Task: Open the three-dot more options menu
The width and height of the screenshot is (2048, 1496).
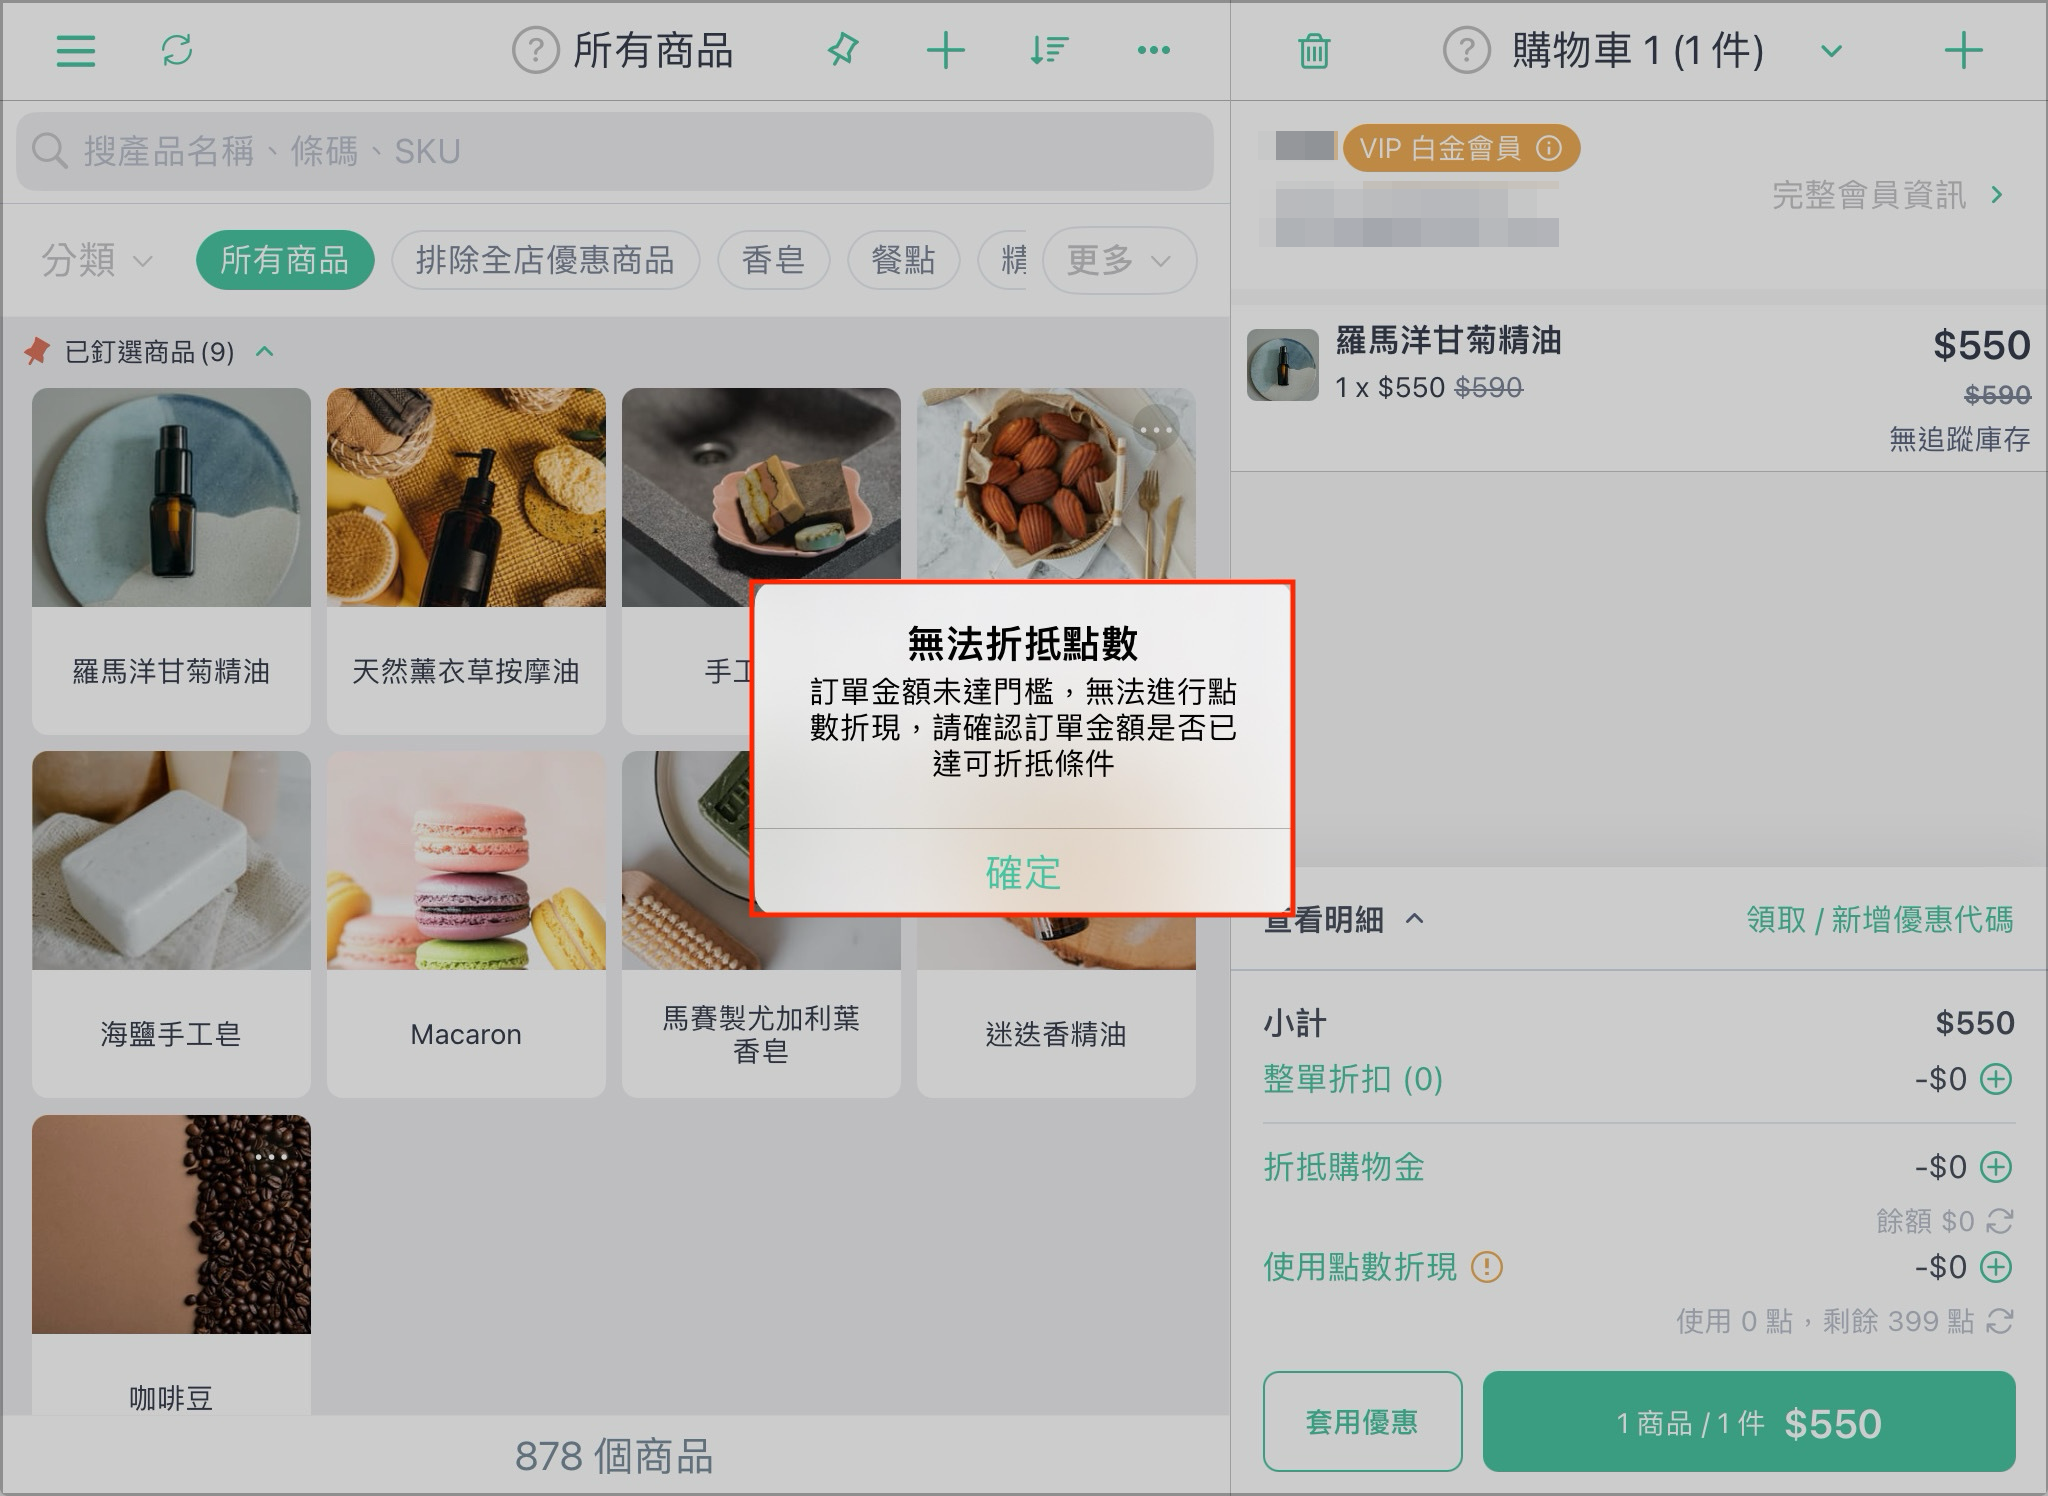Action: 1154,50
